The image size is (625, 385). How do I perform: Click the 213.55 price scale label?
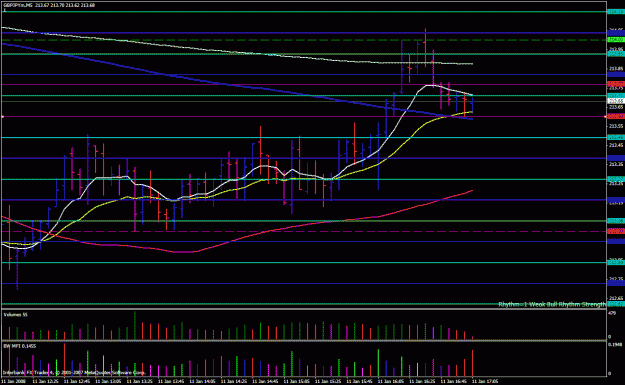click(616, 126)
